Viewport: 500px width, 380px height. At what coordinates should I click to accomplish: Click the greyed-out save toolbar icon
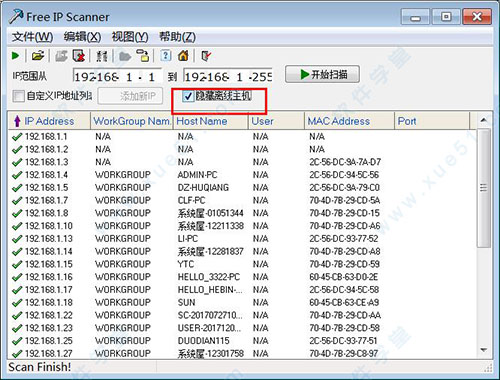61,56
